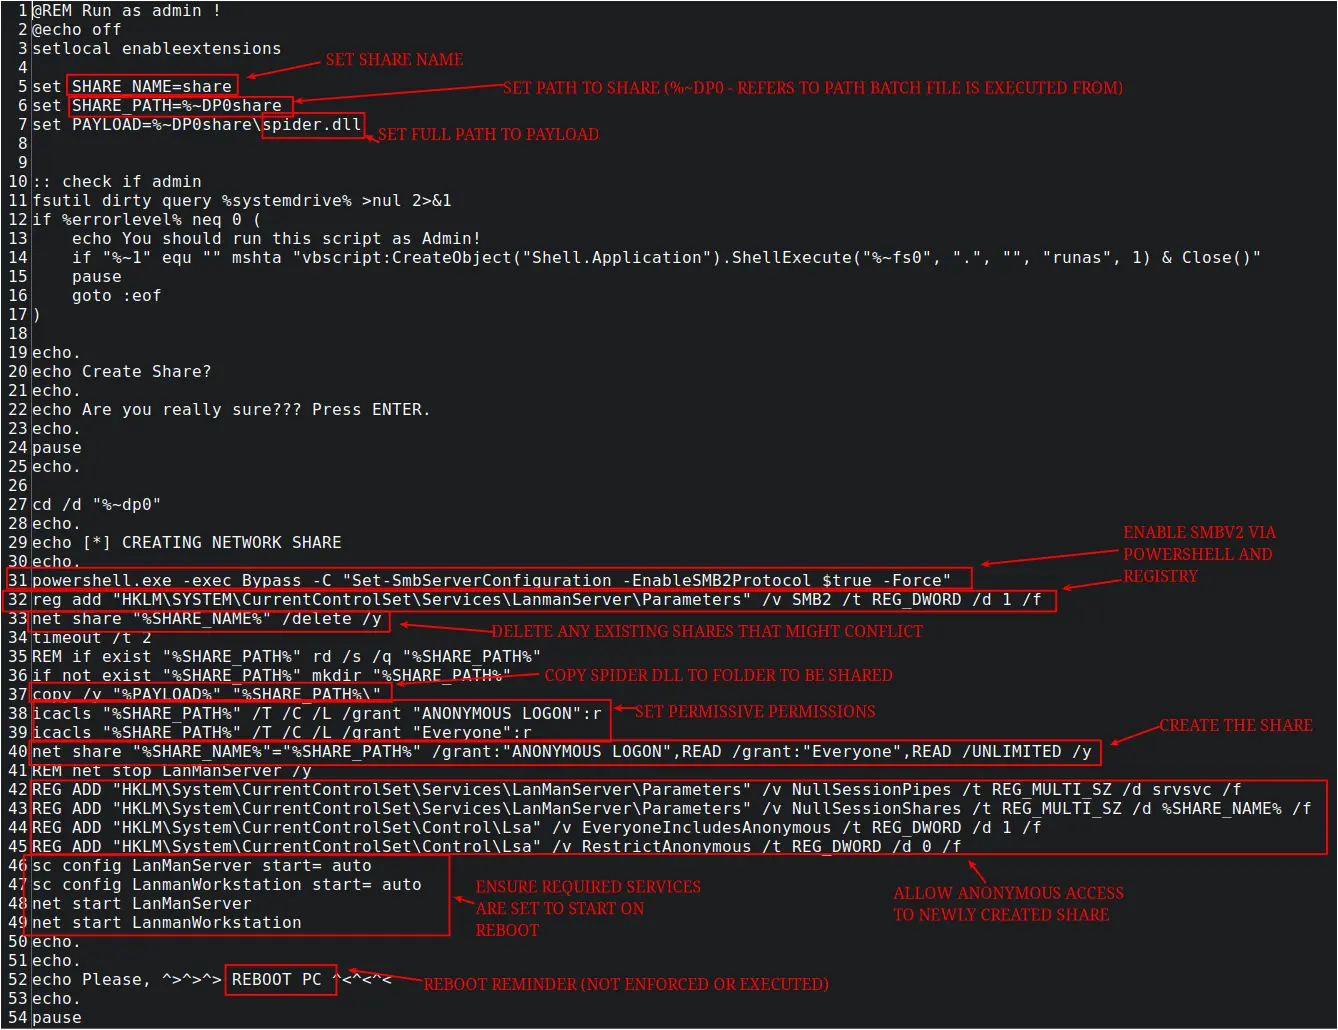The width and height of the screenshot is (1338, 1030).
Task: Click the CREATE THE SHARE annotation
Action: [x=1235, y=726]
